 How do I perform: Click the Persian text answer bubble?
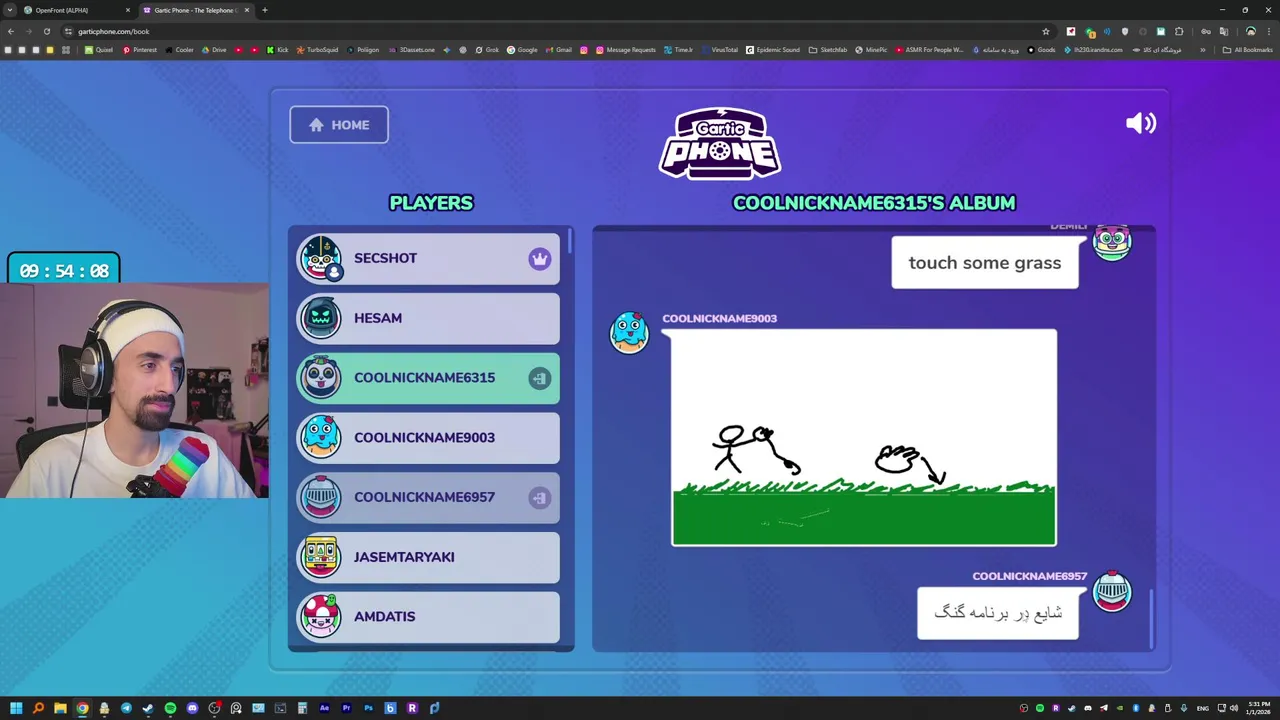click(998, 613)
